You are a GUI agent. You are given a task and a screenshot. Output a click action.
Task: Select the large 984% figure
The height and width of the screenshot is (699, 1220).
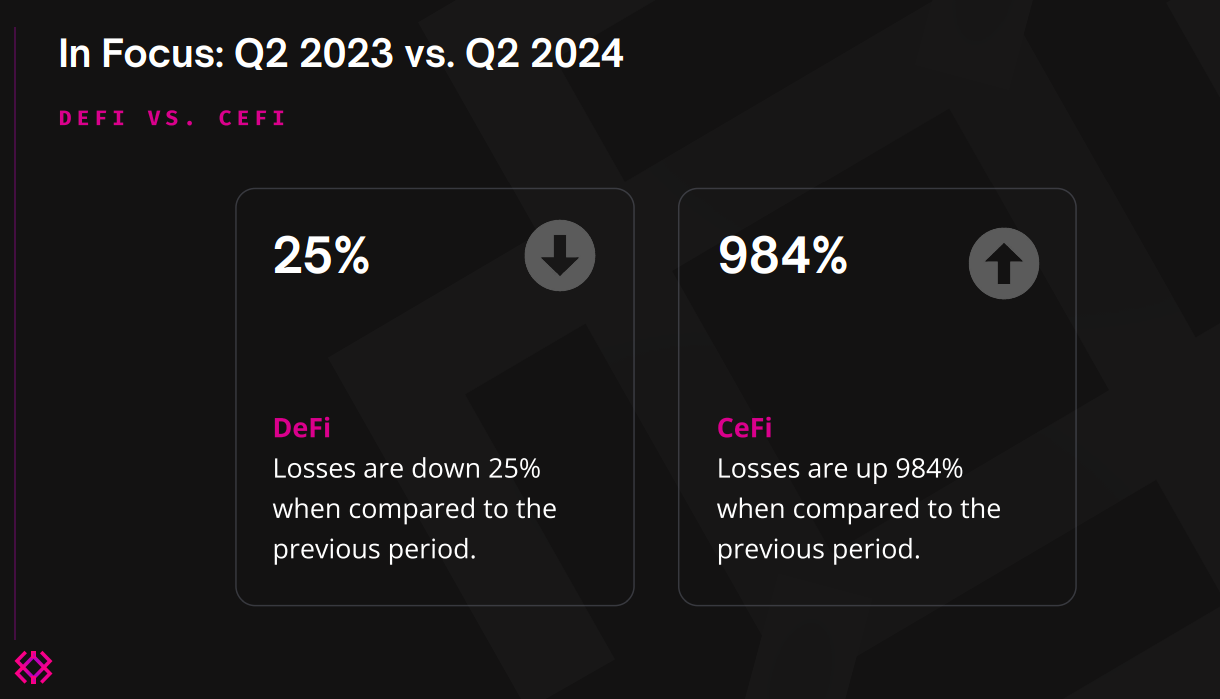point(782,256)
